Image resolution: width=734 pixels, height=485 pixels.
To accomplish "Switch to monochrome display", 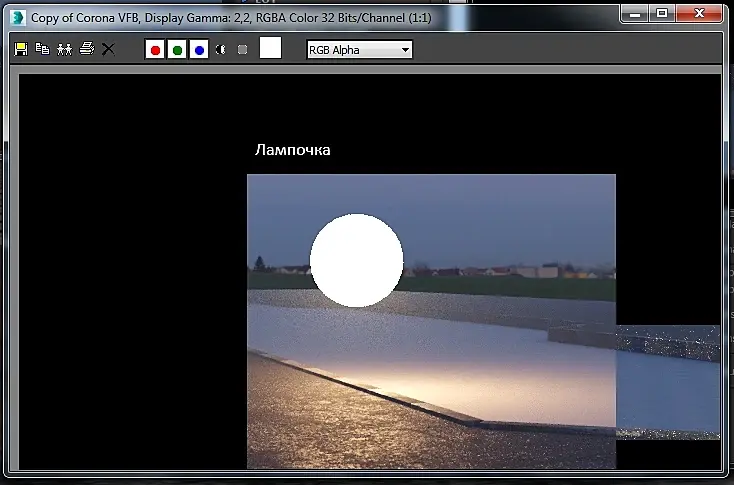I will coord(242,50).
